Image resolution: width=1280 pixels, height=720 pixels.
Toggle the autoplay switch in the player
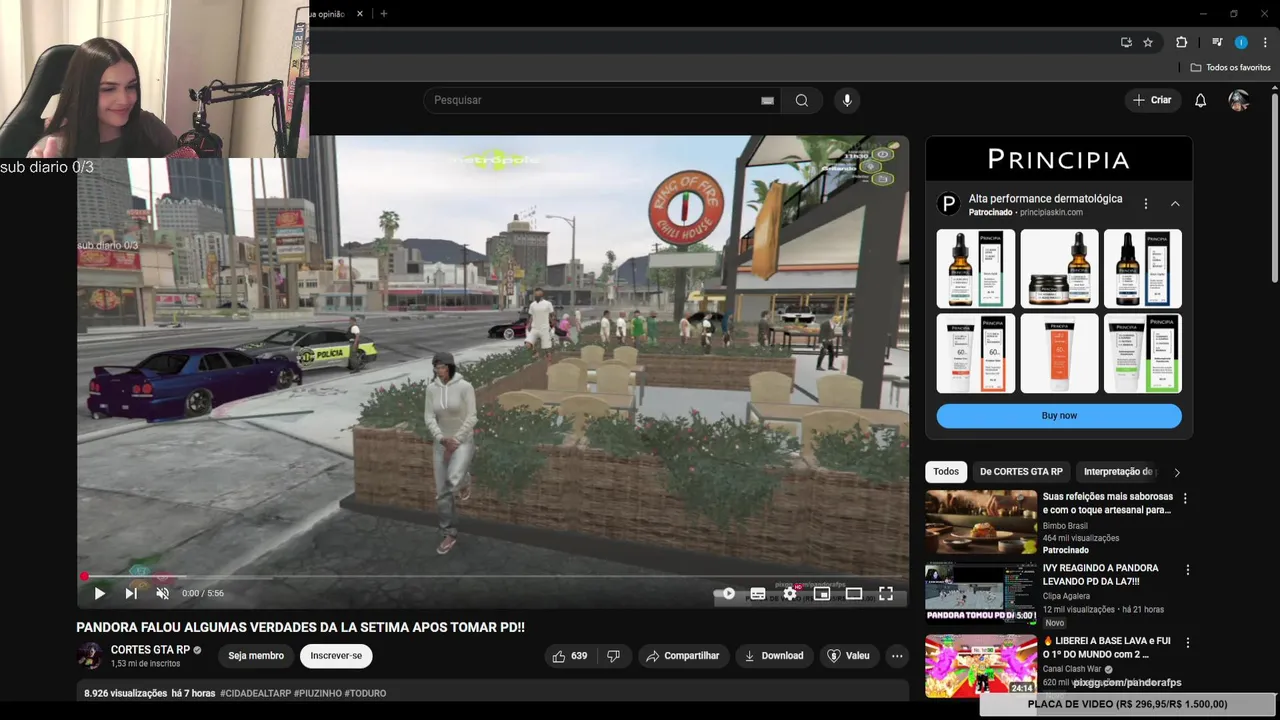tap(726, 593)
